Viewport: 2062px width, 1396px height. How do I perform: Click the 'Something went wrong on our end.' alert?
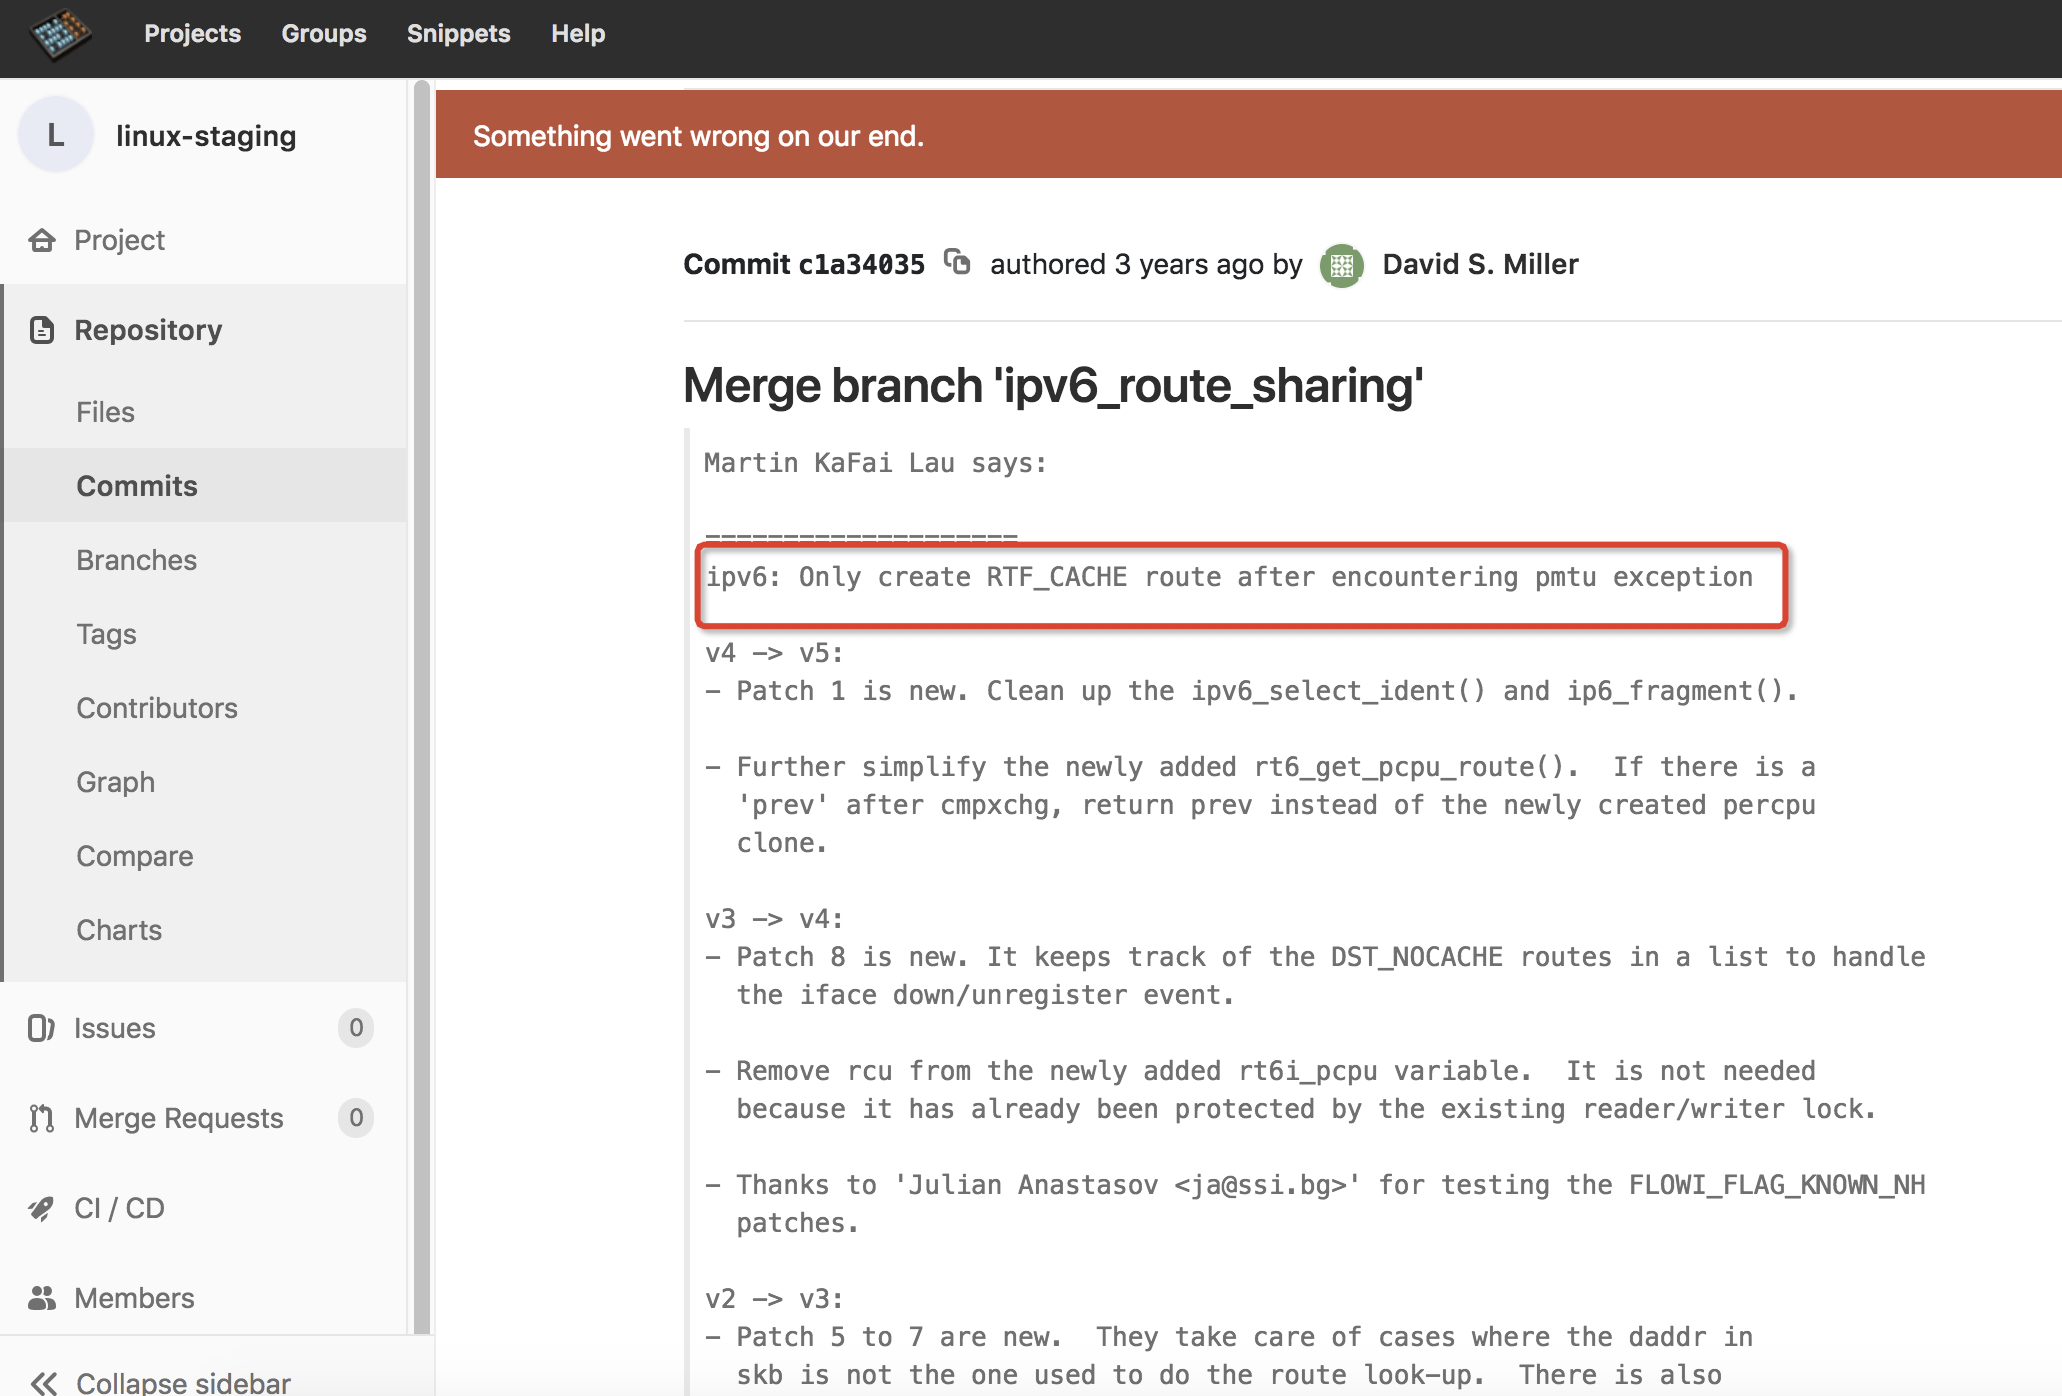pyautogui.click(x=1248, y=135)
